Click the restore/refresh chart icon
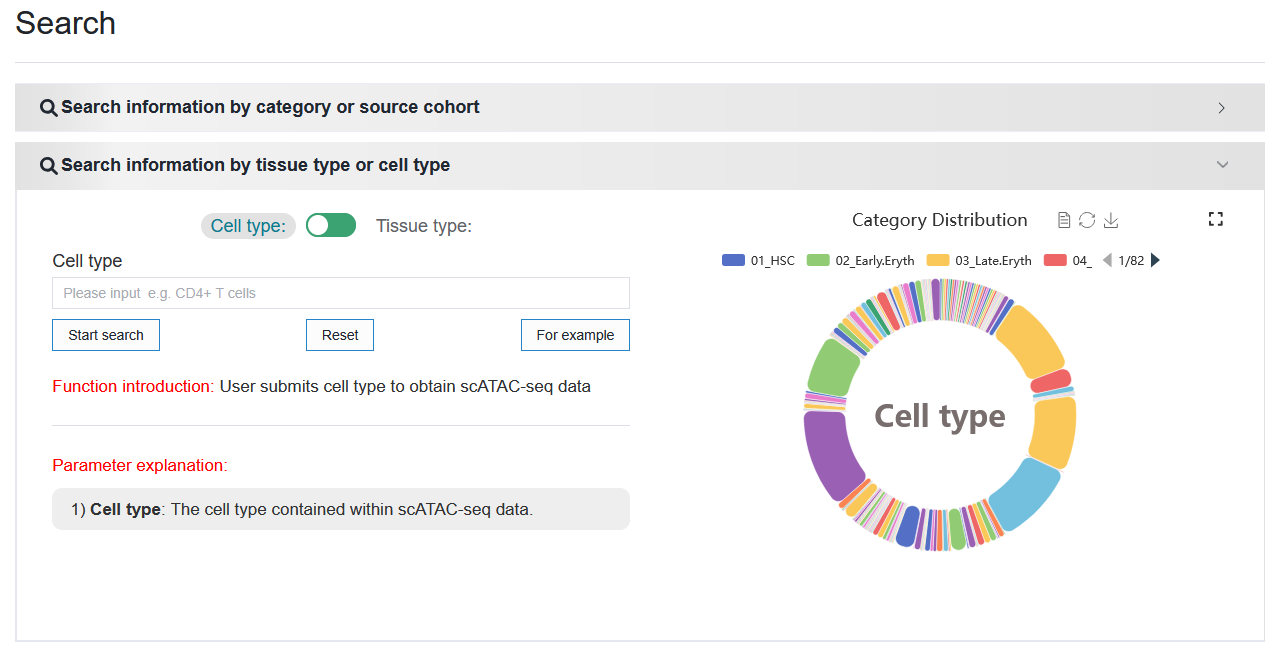Image resolution: width=1282 pixels, height=651 pixels. (x=1087, y=220)
